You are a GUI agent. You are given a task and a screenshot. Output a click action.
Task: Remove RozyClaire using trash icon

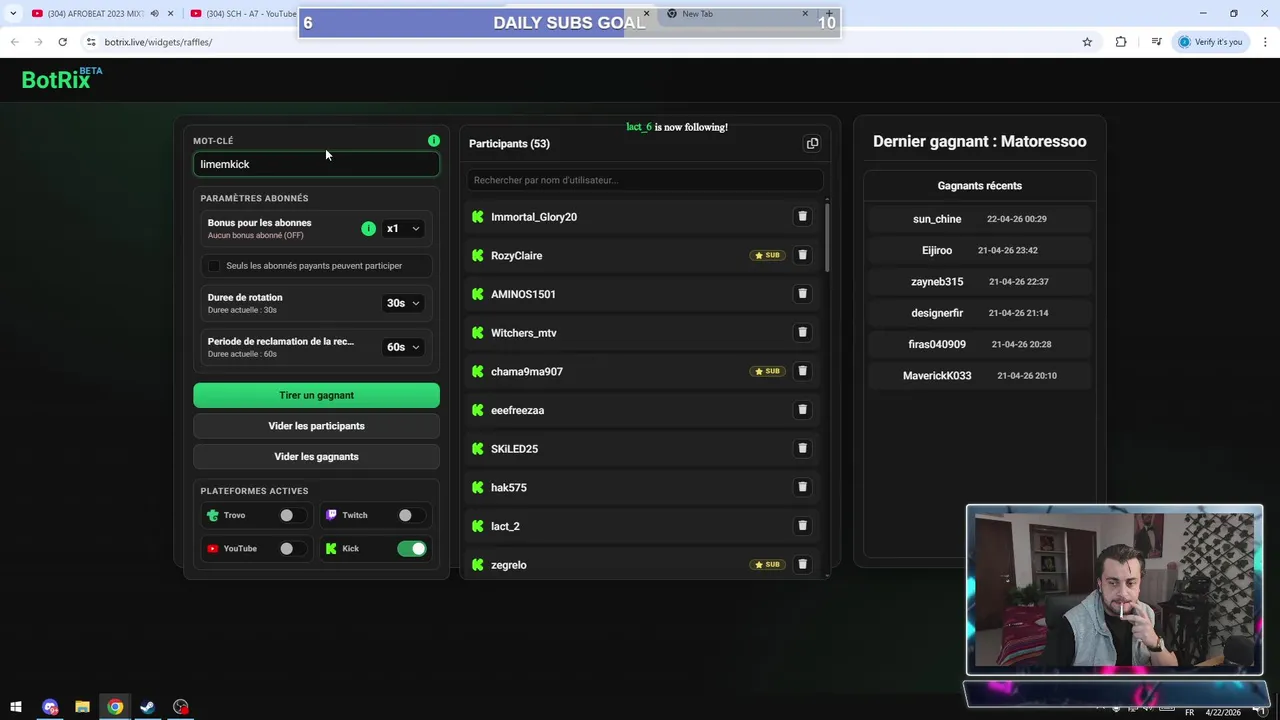802,255
